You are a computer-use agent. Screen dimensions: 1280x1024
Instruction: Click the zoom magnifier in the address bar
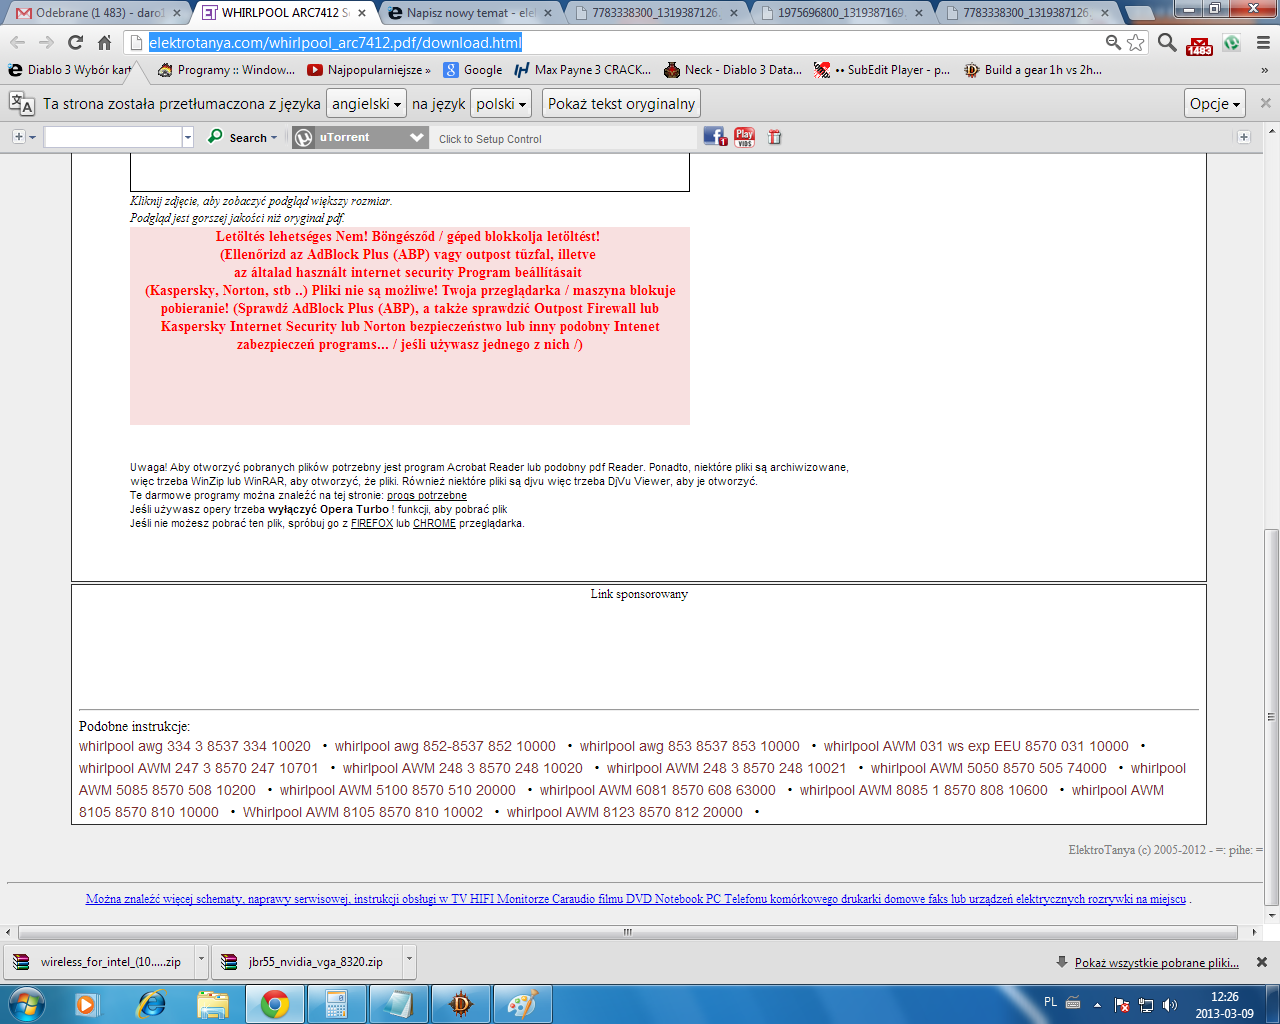click(1113, 43)
